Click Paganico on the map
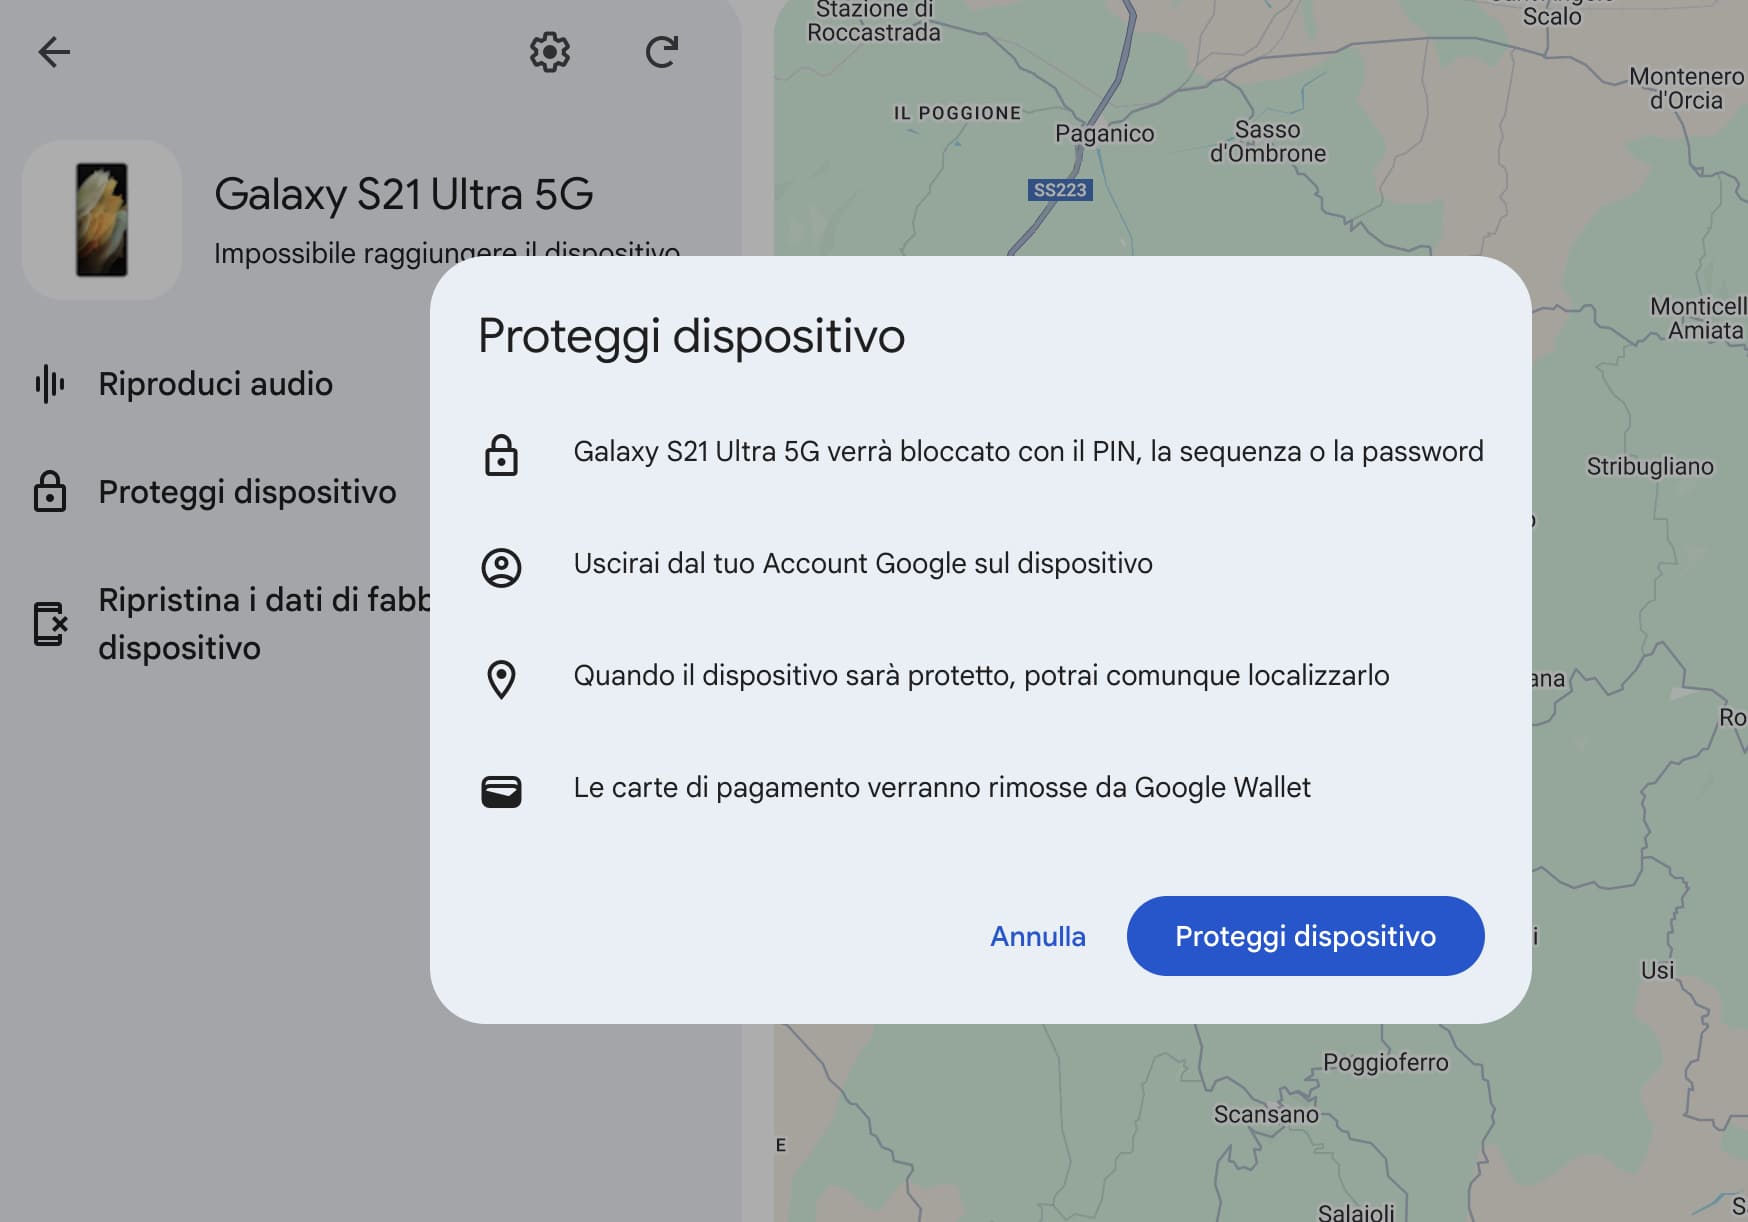1748x1222 pixels. tap(1104, 134)
